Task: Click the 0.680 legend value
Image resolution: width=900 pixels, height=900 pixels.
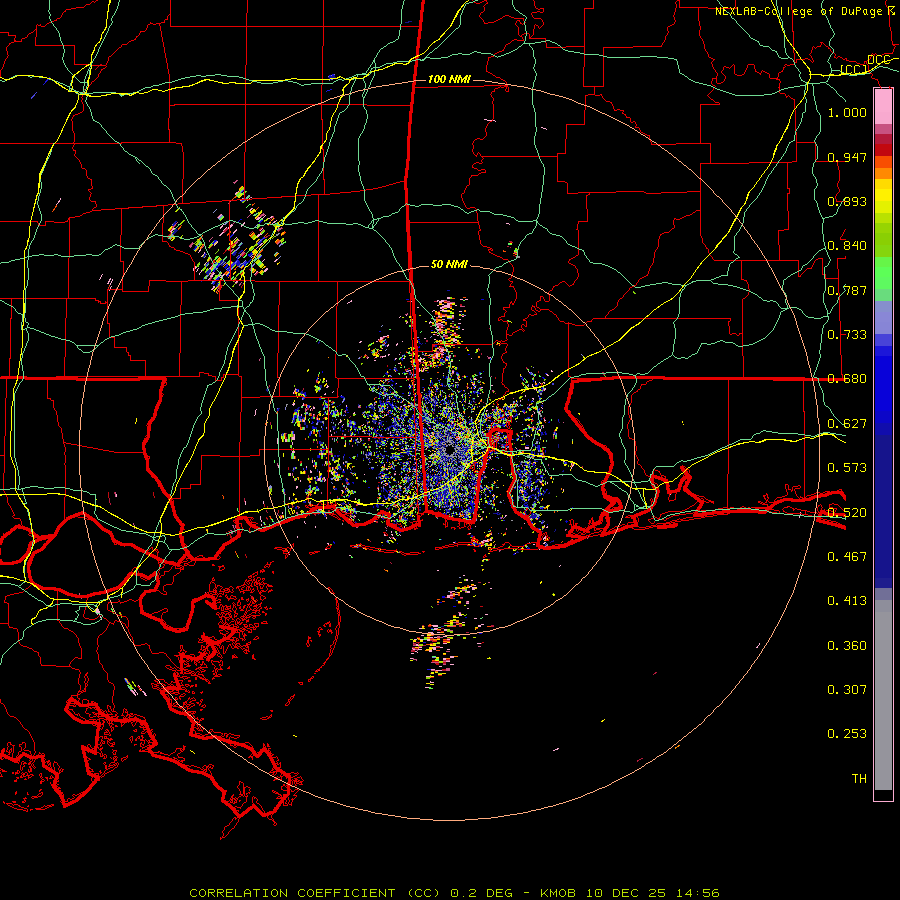Action: [847, 378]
